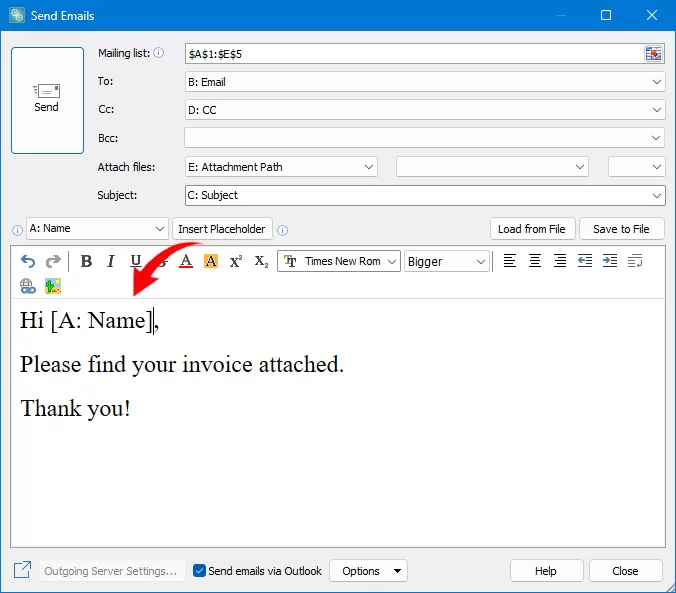Click the large Send button

pos(47,100)
